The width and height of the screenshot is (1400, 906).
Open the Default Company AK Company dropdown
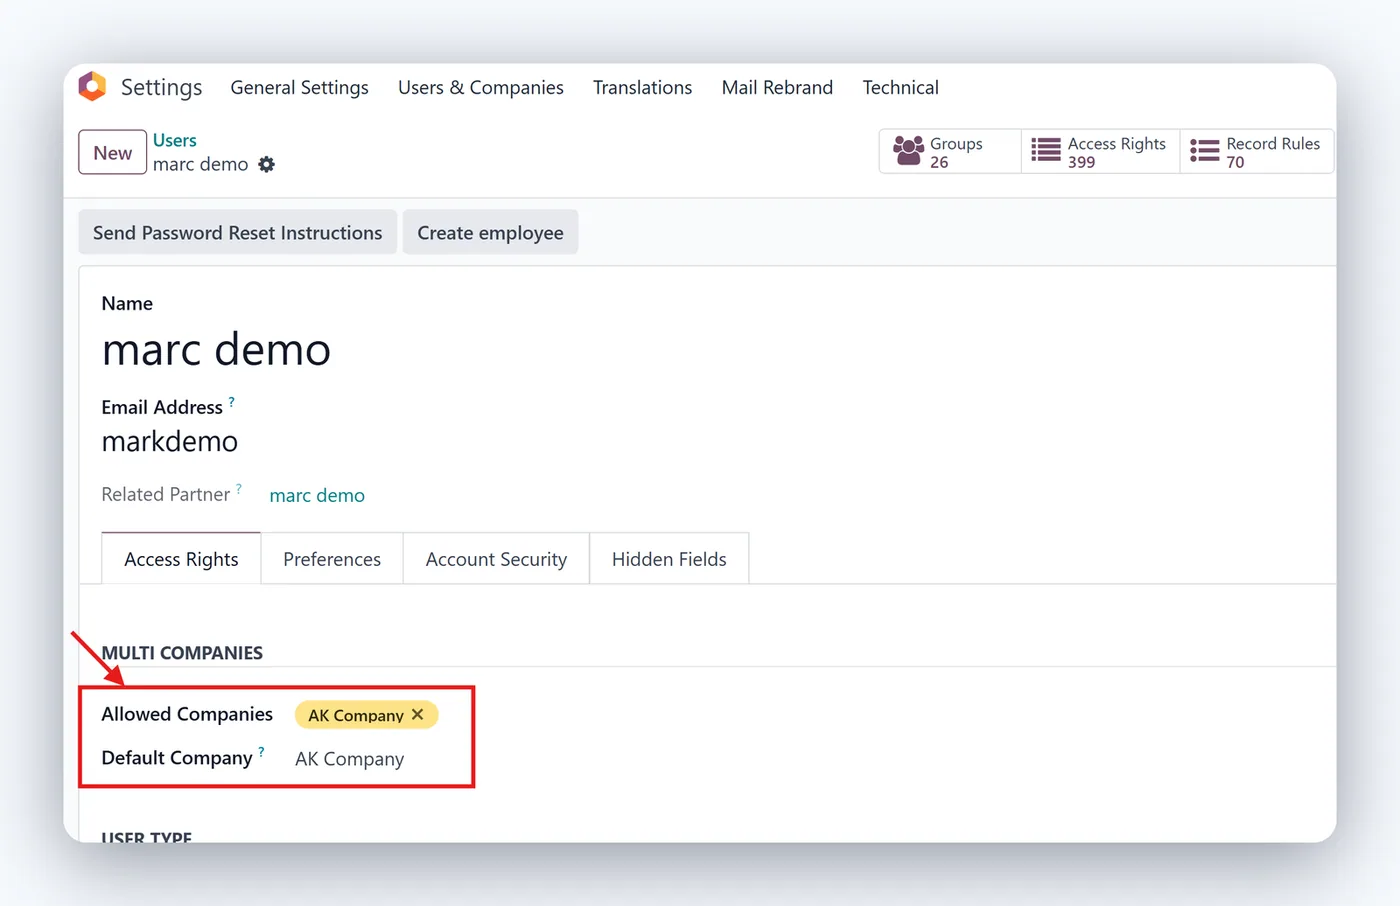point(350,759)
